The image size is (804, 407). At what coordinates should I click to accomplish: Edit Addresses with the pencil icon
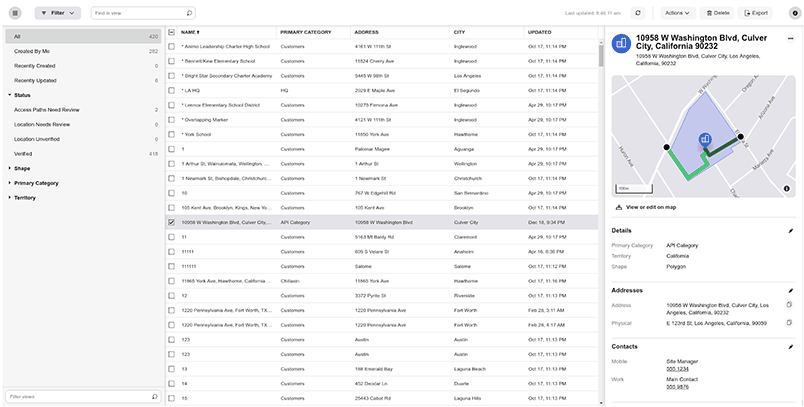click(791, 291)
